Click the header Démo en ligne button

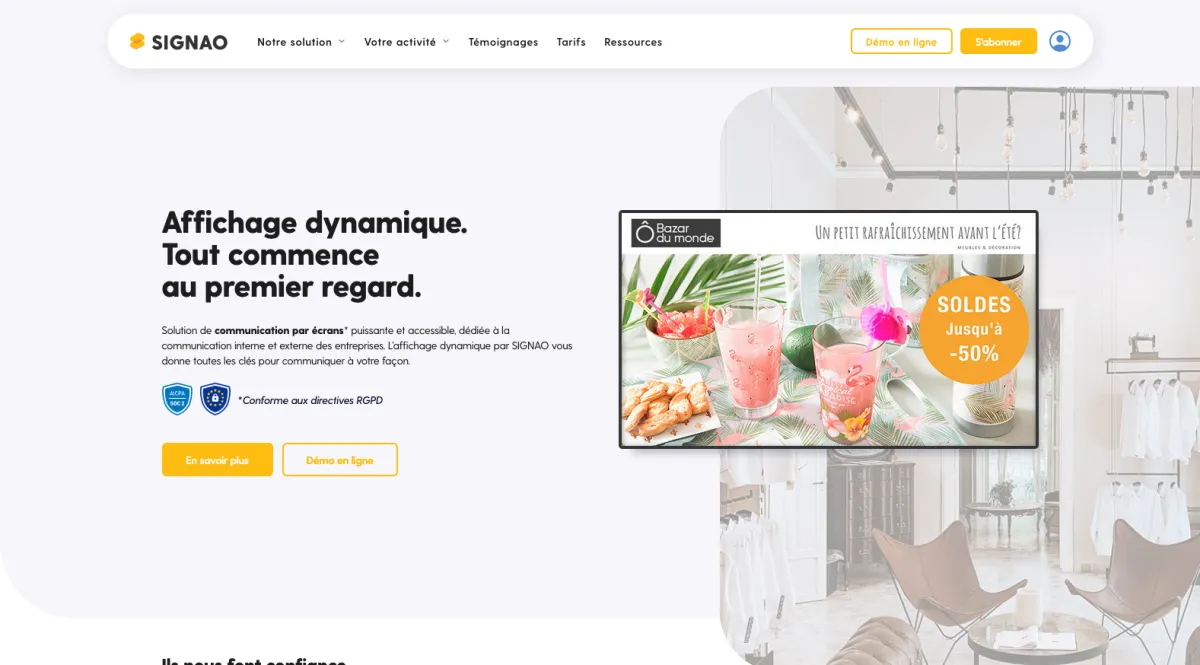point(901,41)
